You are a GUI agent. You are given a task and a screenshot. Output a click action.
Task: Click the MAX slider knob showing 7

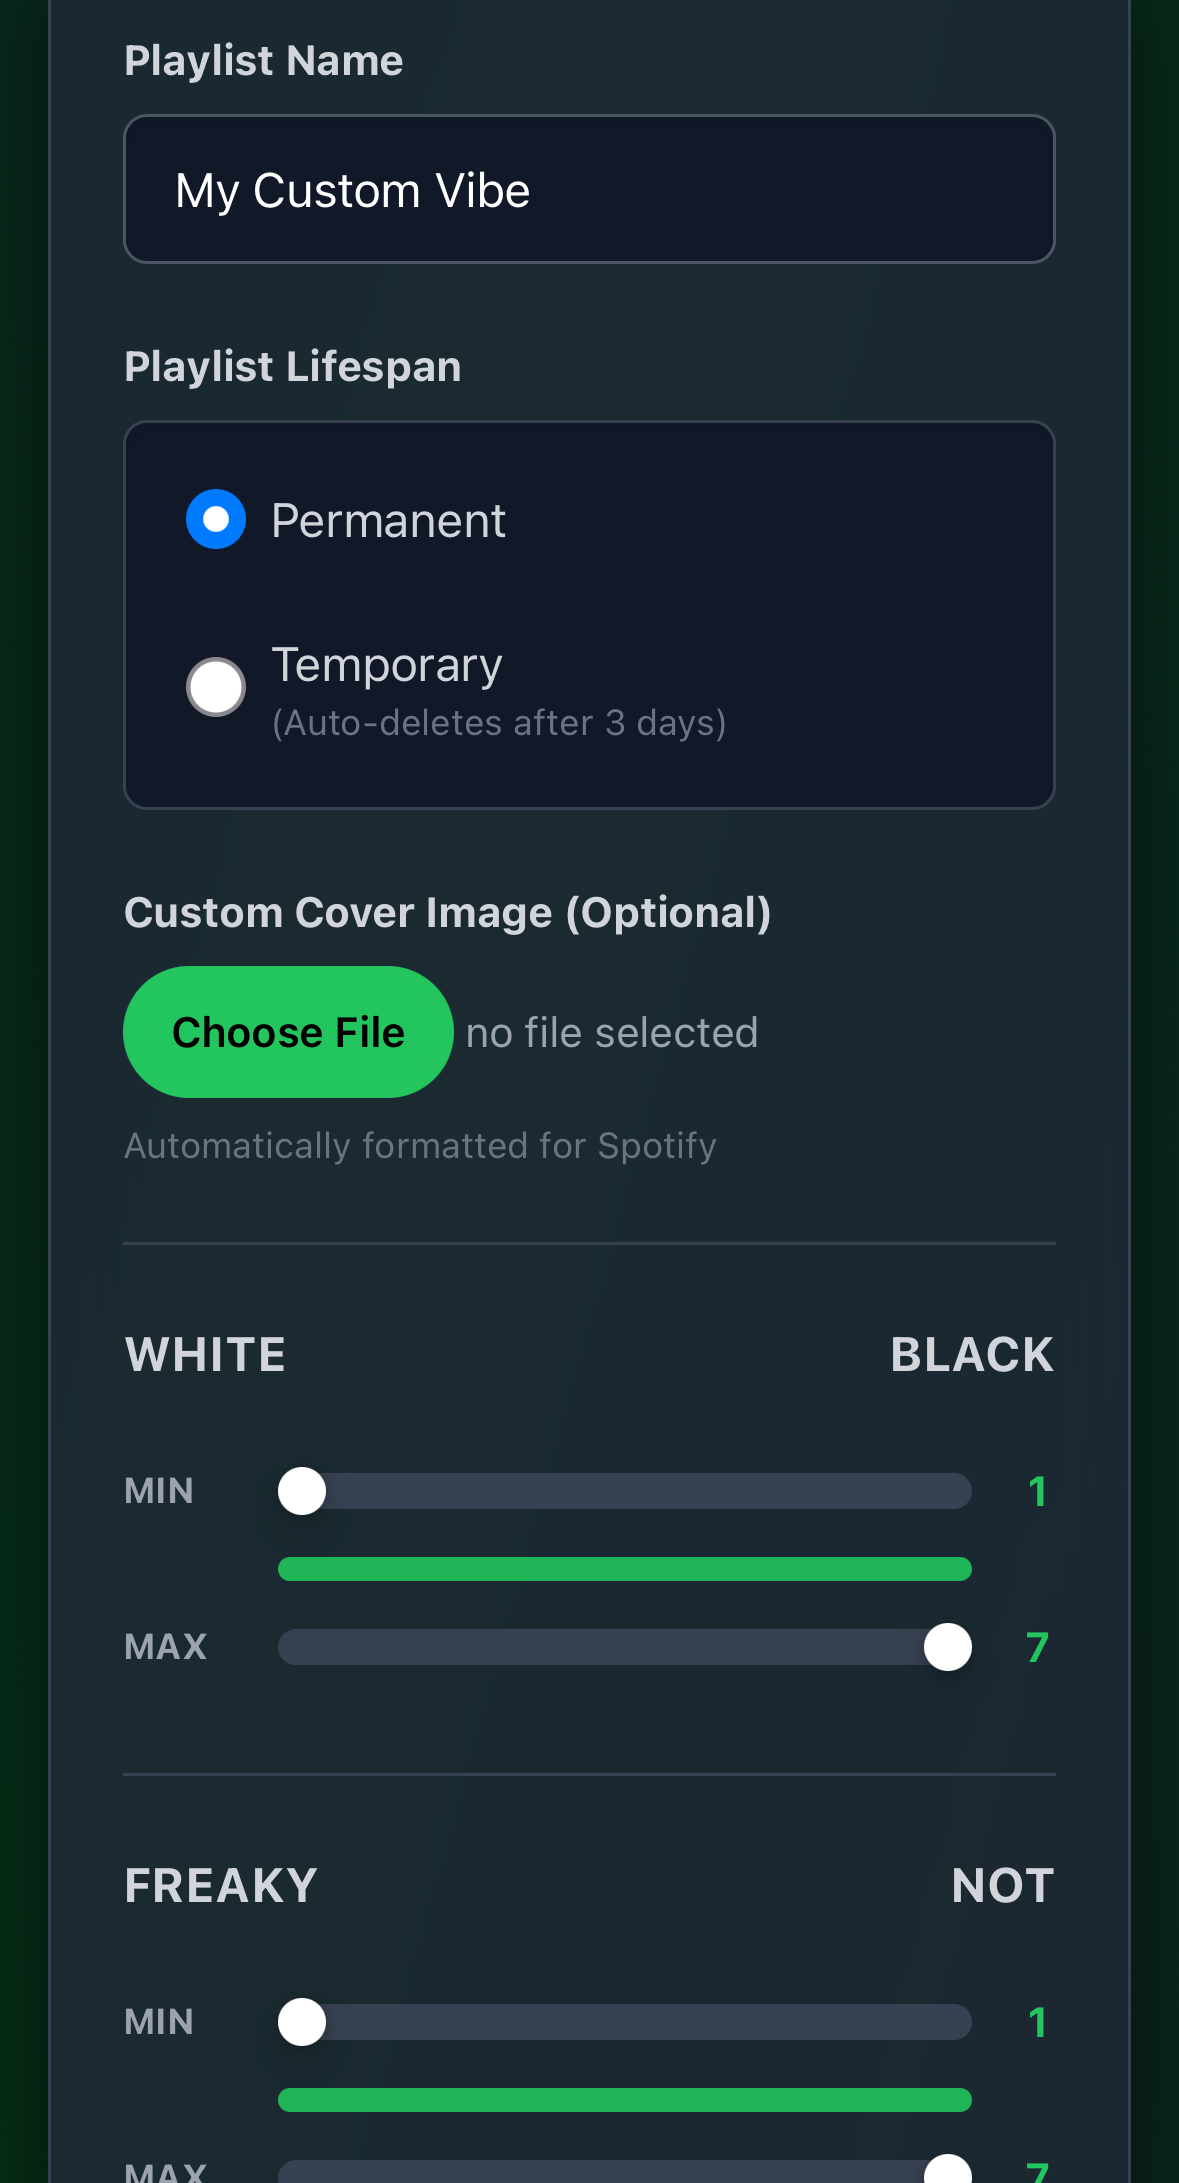[x=946, y=1648]
